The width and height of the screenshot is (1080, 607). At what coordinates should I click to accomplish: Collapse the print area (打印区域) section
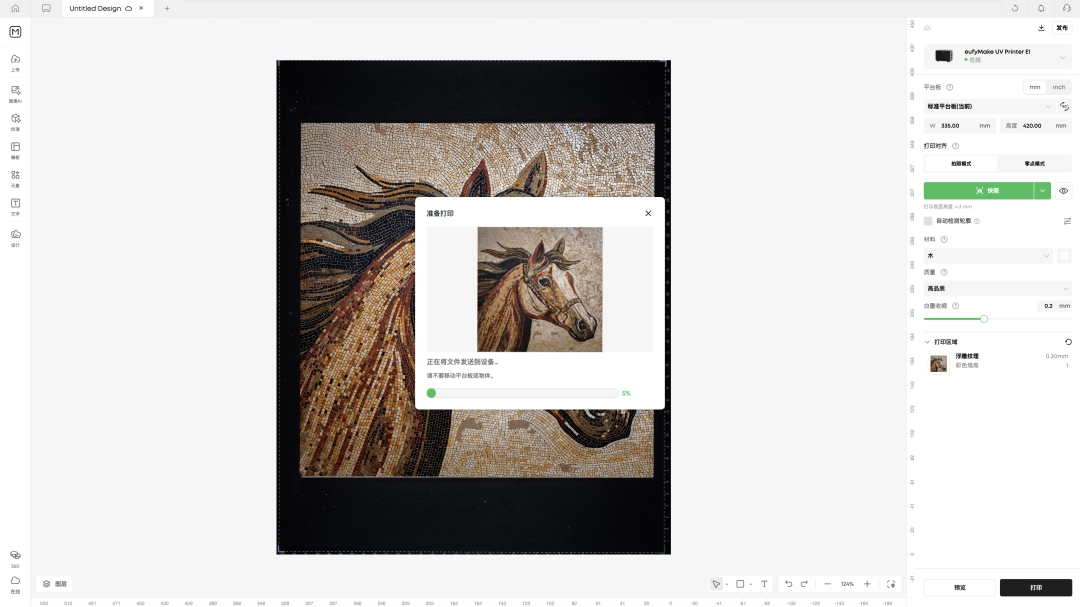click(x=927, y=342)
